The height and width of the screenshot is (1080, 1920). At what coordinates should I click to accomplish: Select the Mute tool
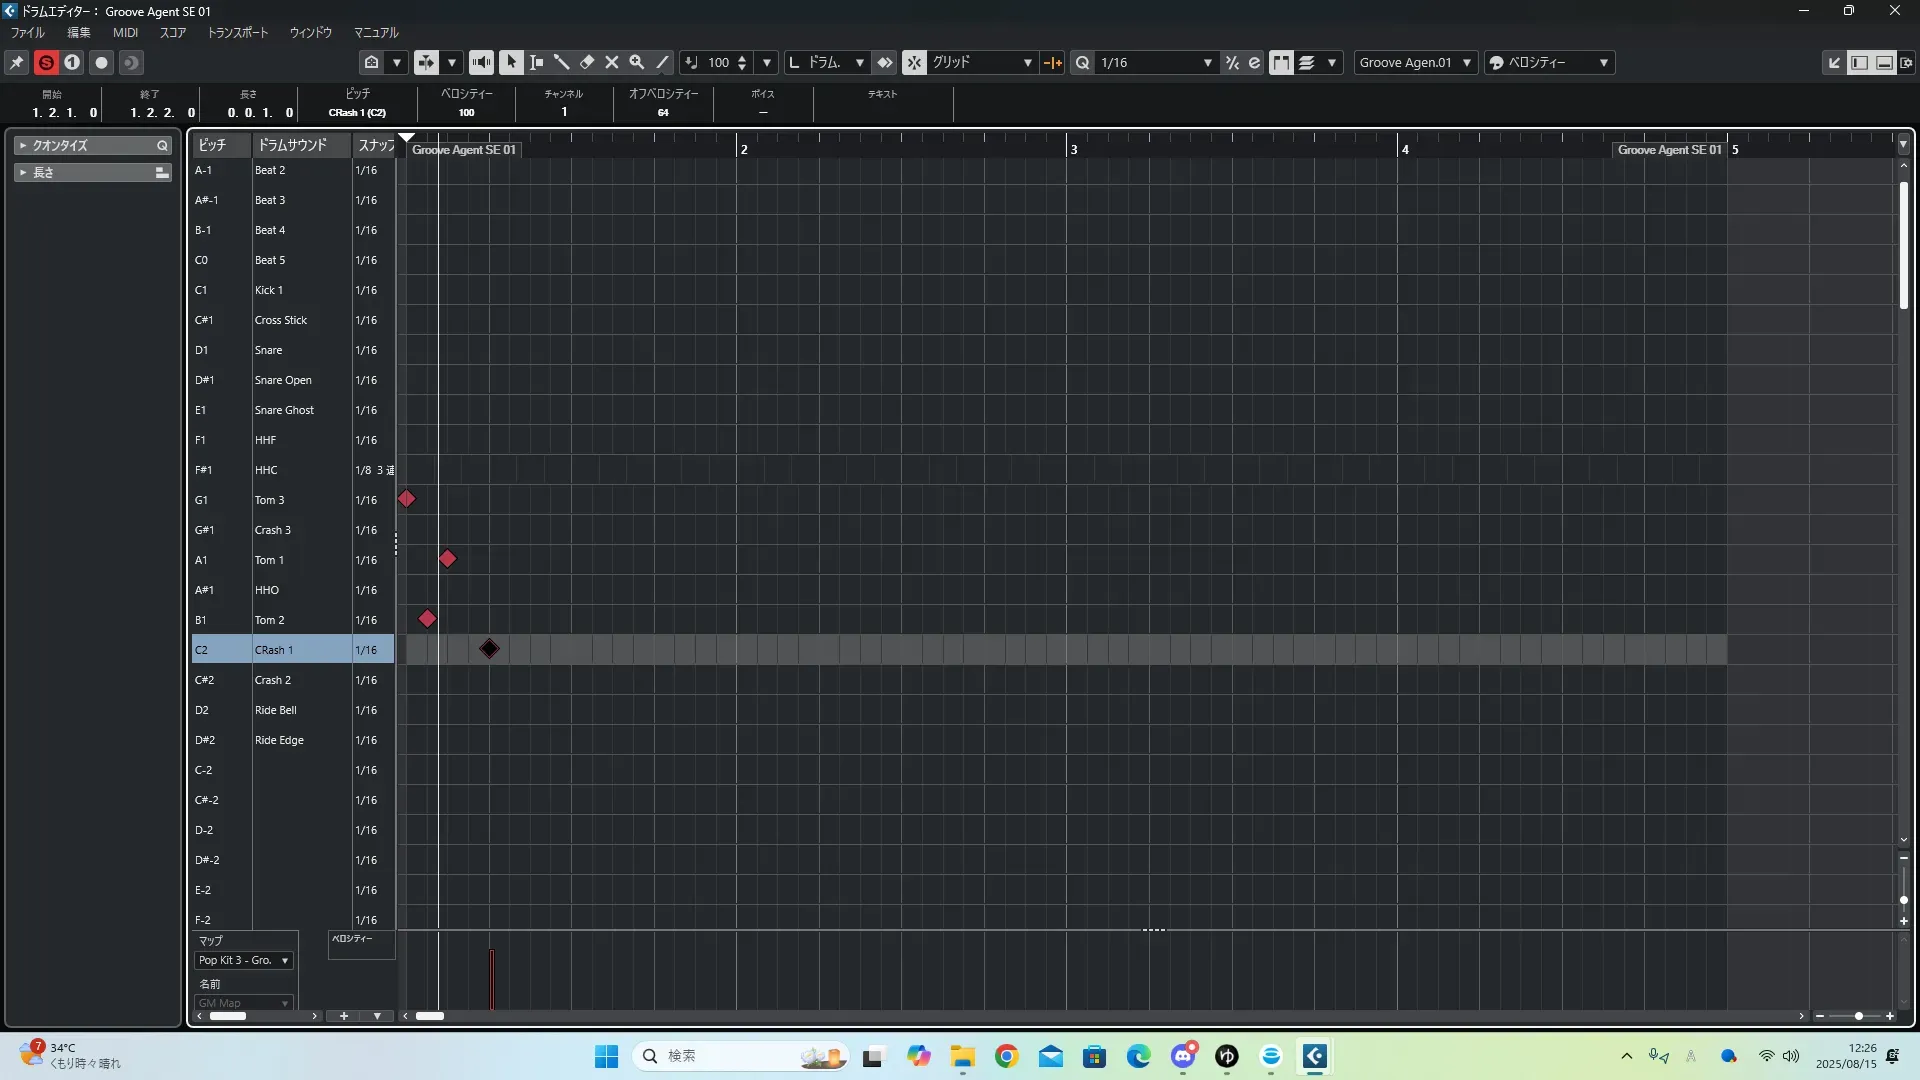[x=612, y=62]
